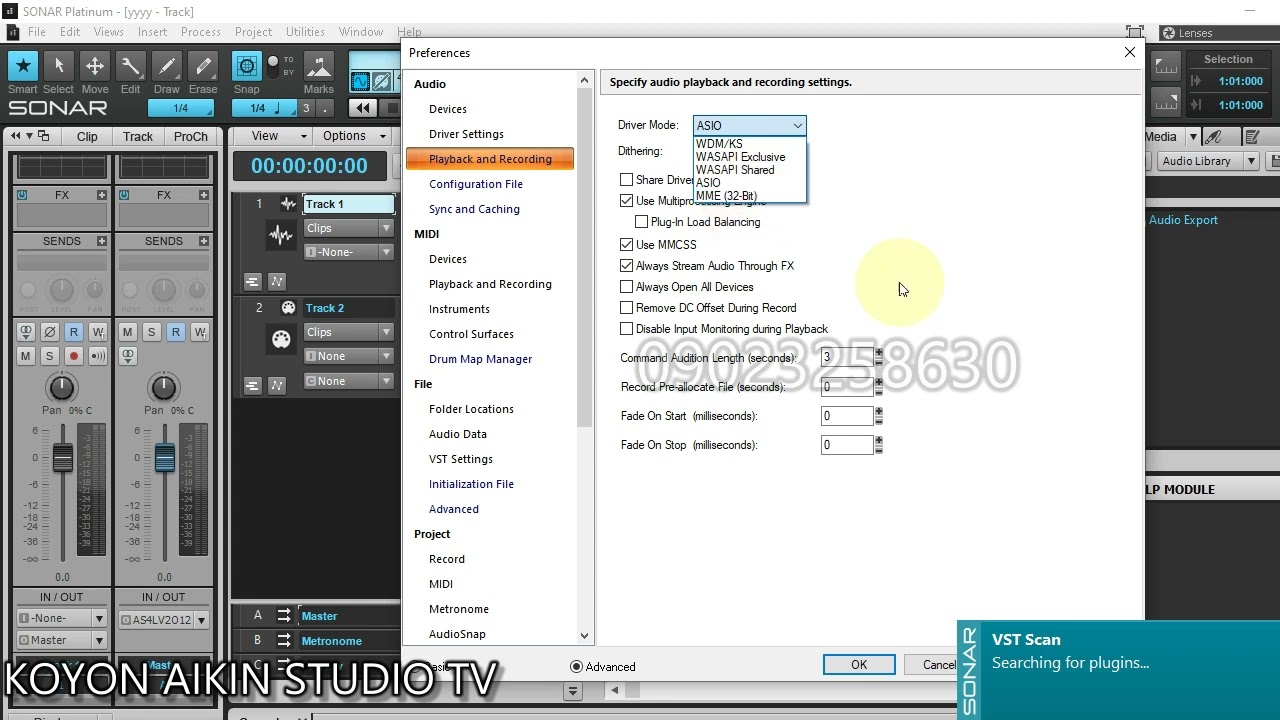Enable automation read on first strip
This screenshot has height=720, width=1280.
point(73,332)
